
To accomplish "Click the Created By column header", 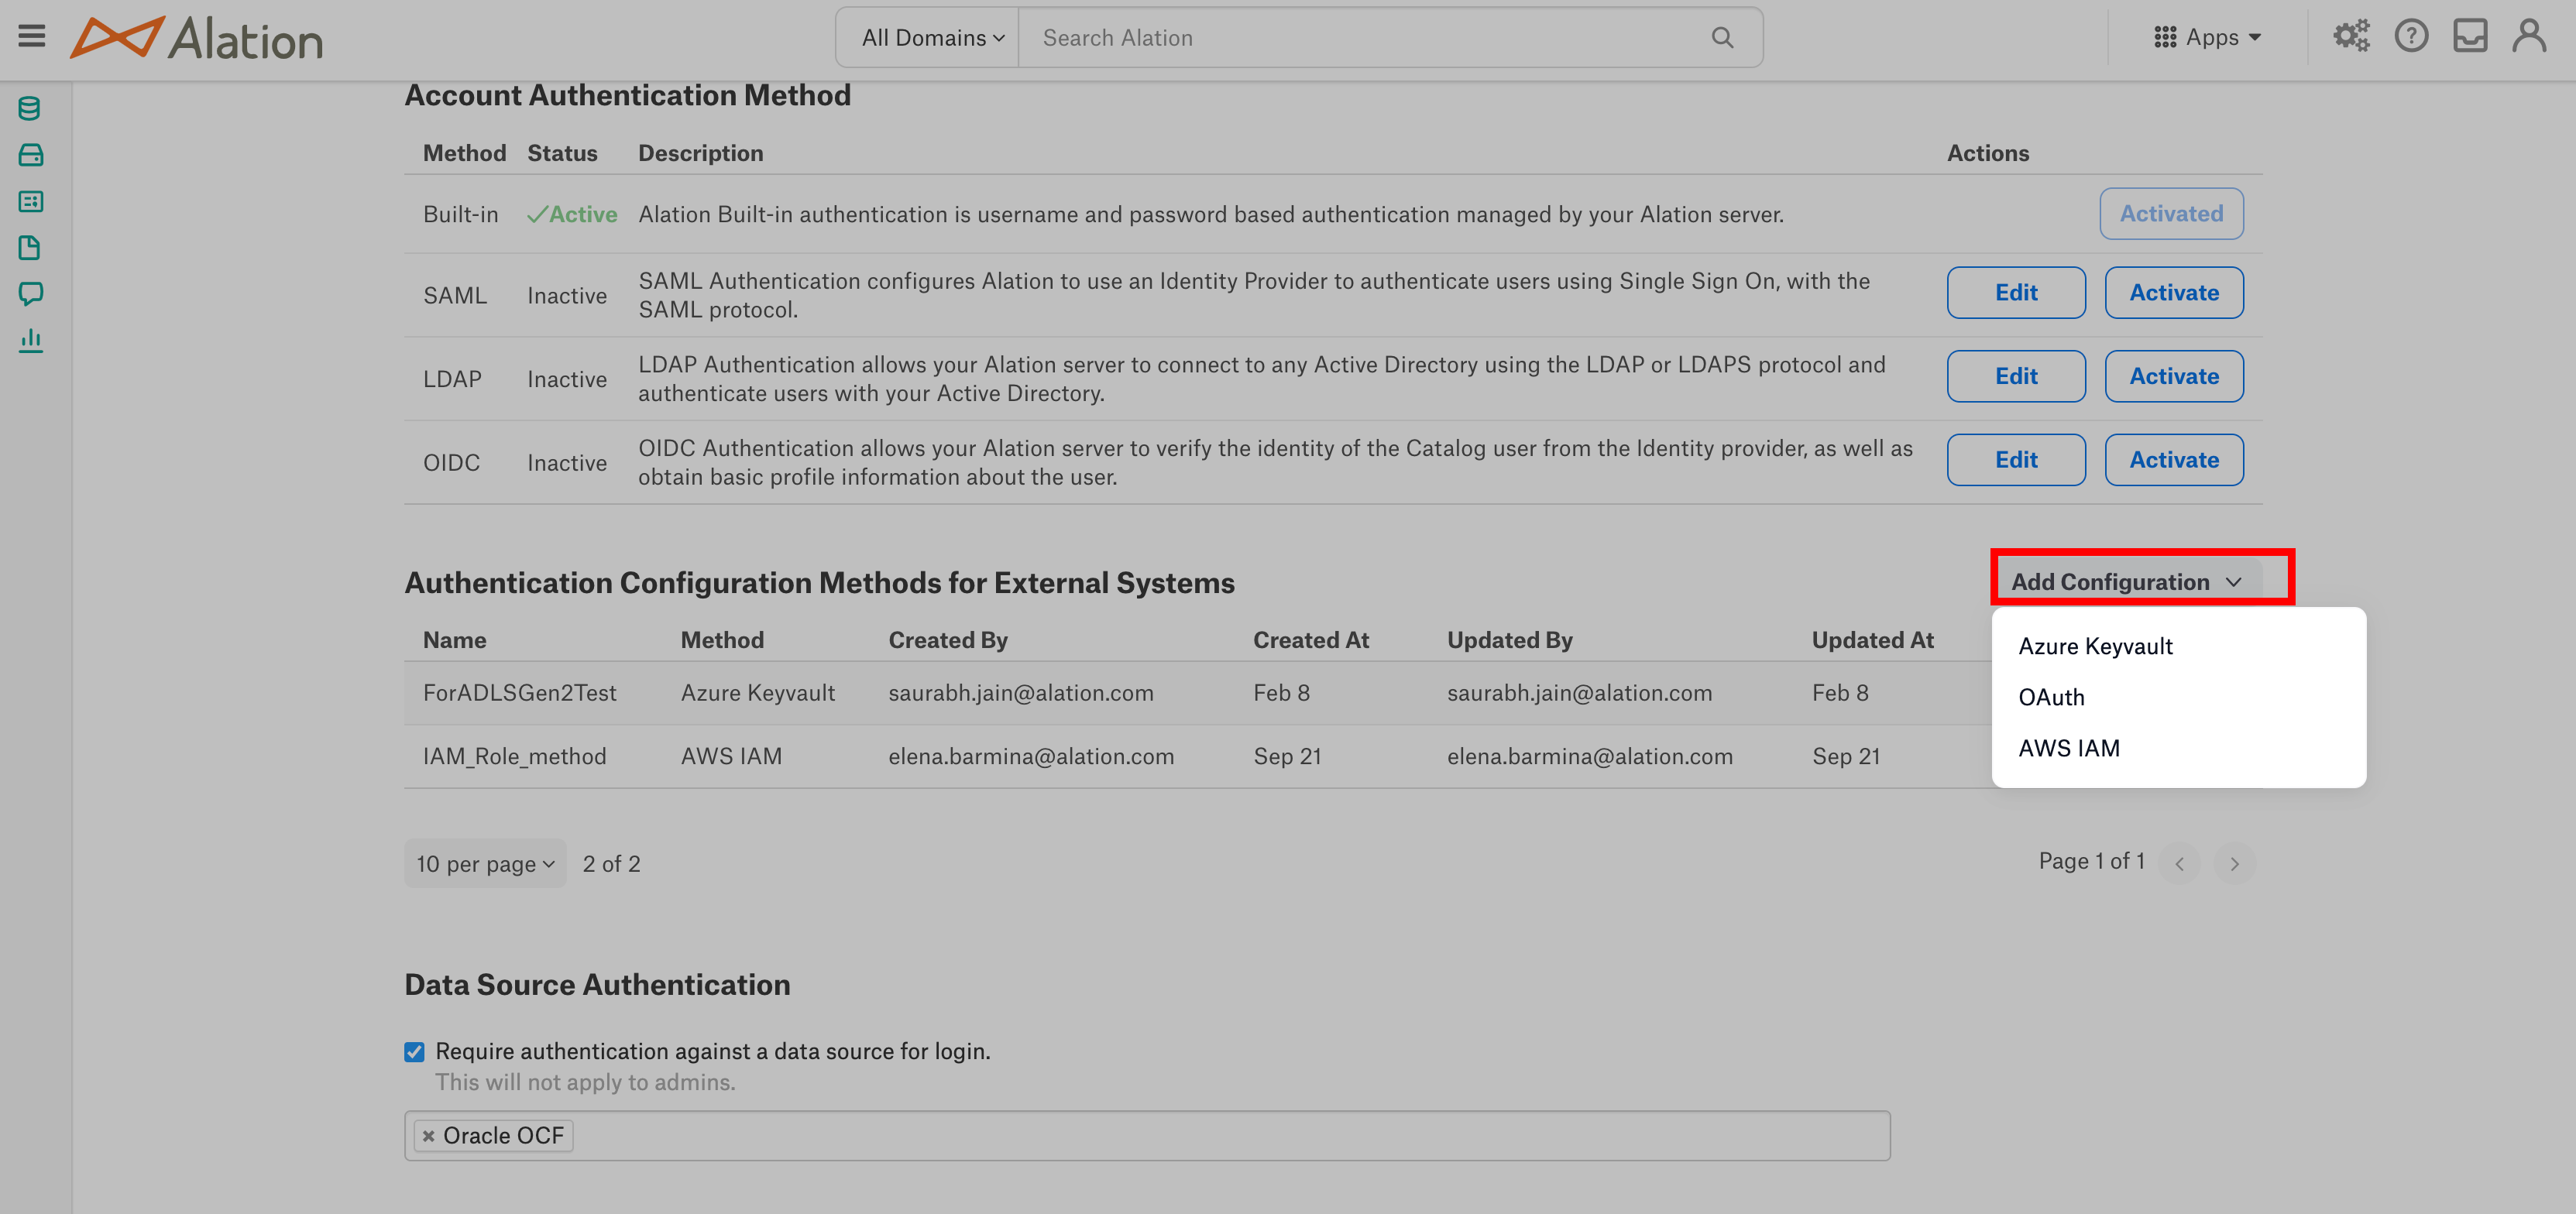I will (947, 640).
